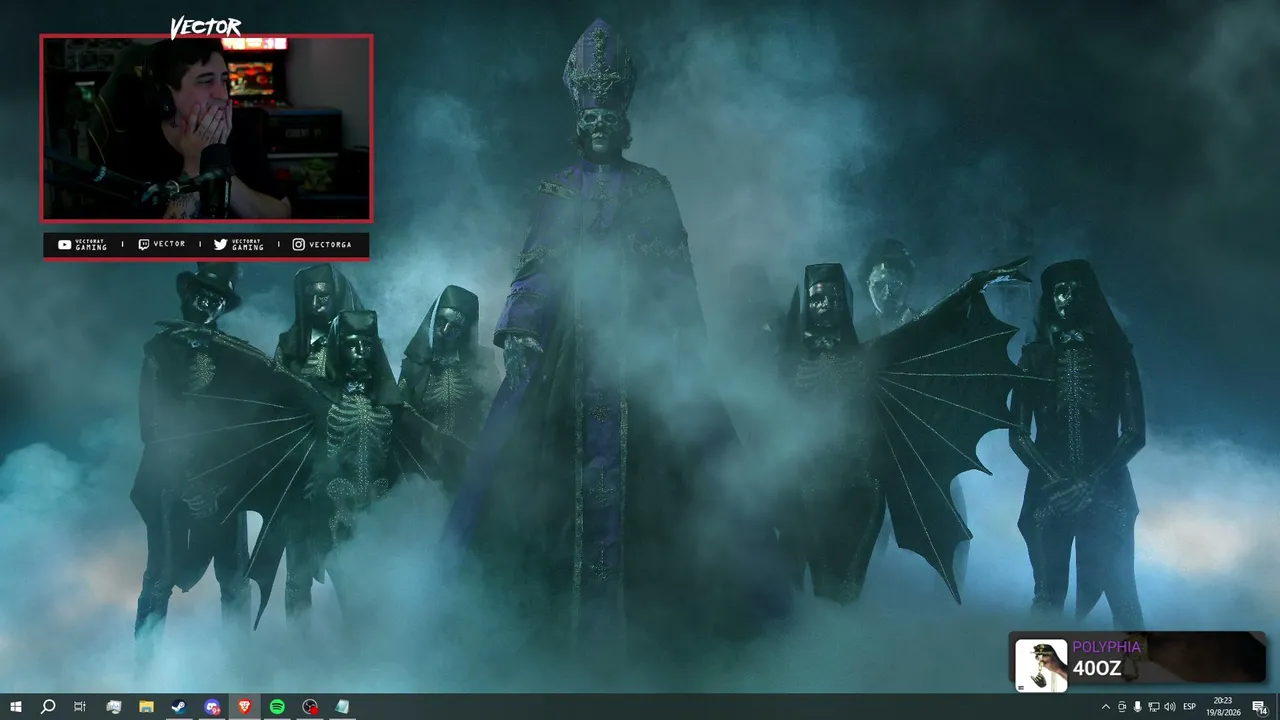The image size is (1280, 720).
Task: Click the Twitter bird in overlay
Action: tap(220, 244)
